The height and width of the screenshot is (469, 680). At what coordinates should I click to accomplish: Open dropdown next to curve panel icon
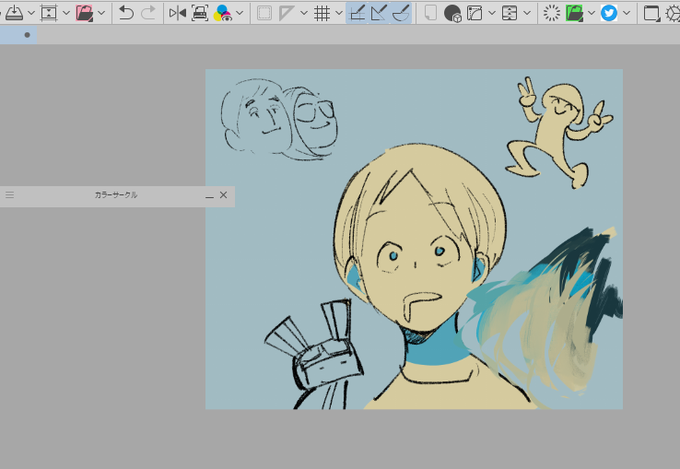(492, 13)
